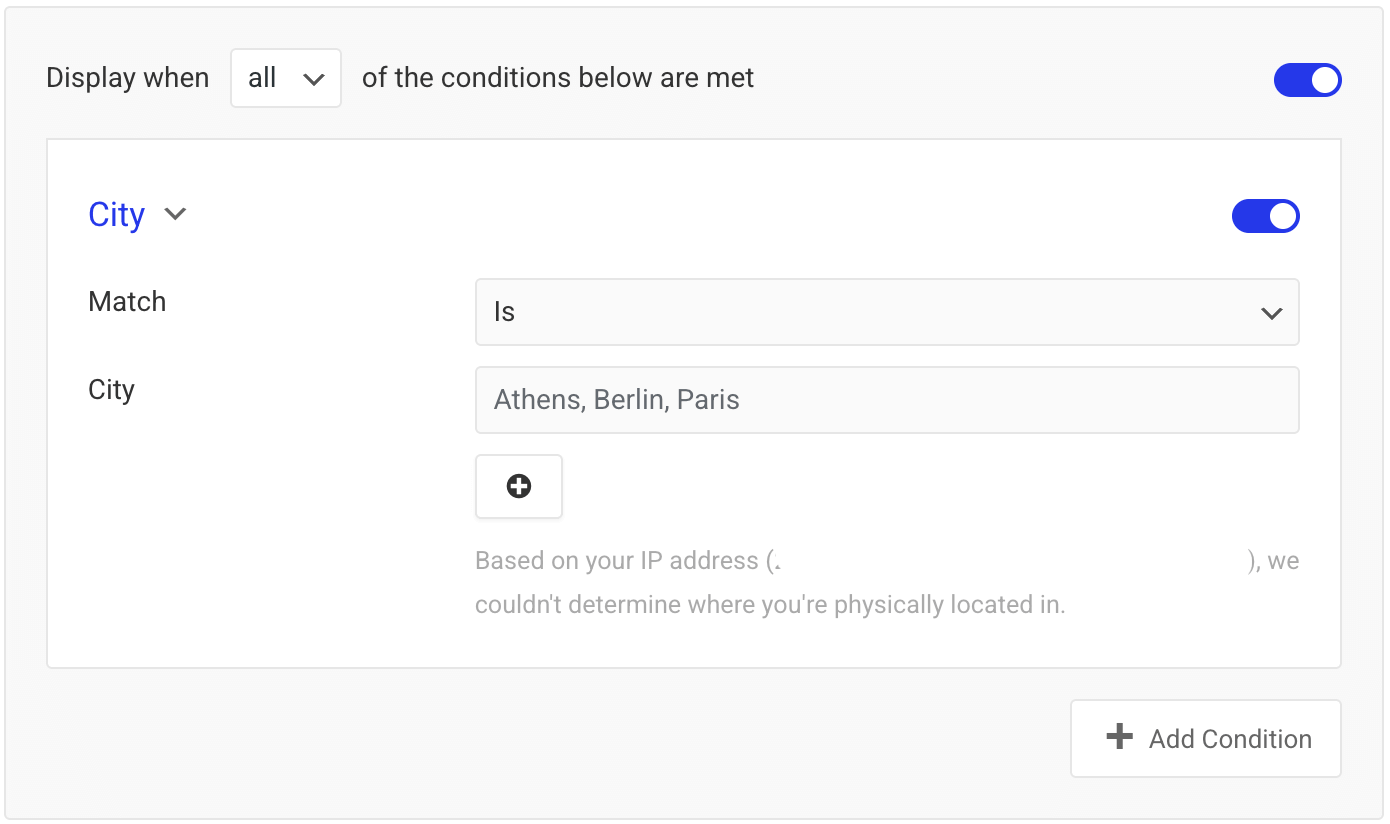Image resolution: width=1390 pixels, height=824 pixels.
Task: Click the Match field label
Action: (x=127, y=302)
